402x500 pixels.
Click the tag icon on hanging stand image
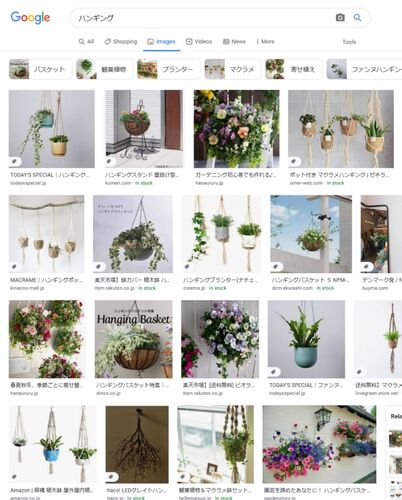point(109,161)
